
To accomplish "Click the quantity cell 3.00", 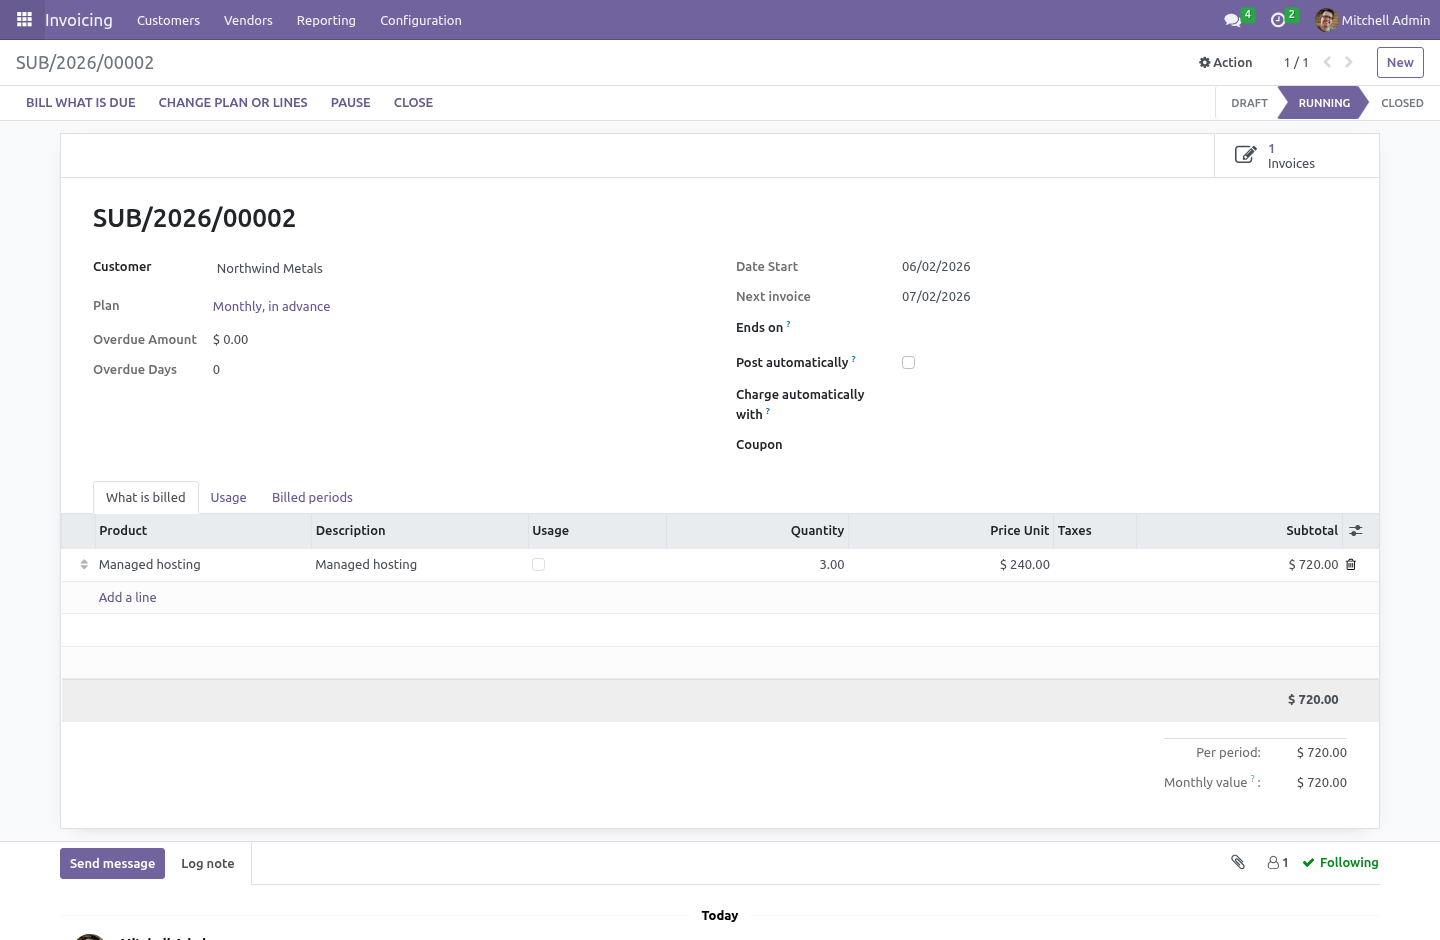I will pos(758,565).
